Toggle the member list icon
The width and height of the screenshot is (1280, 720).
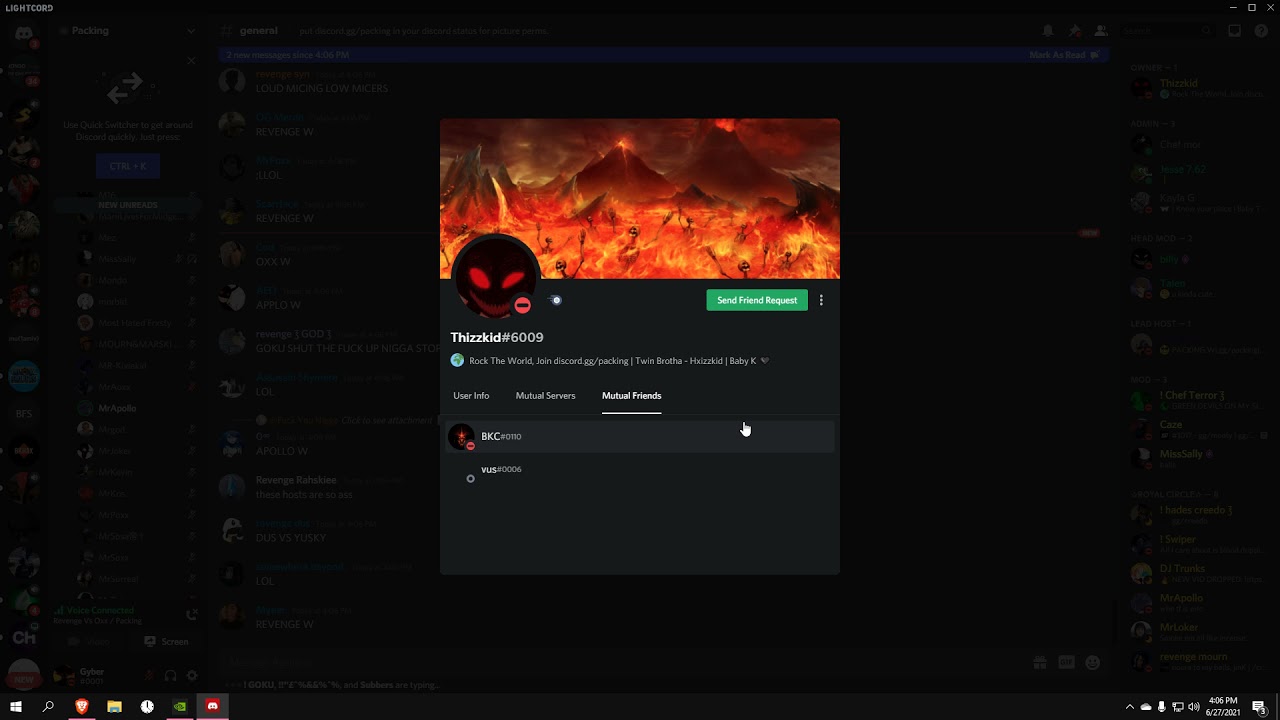(1100, 31)
